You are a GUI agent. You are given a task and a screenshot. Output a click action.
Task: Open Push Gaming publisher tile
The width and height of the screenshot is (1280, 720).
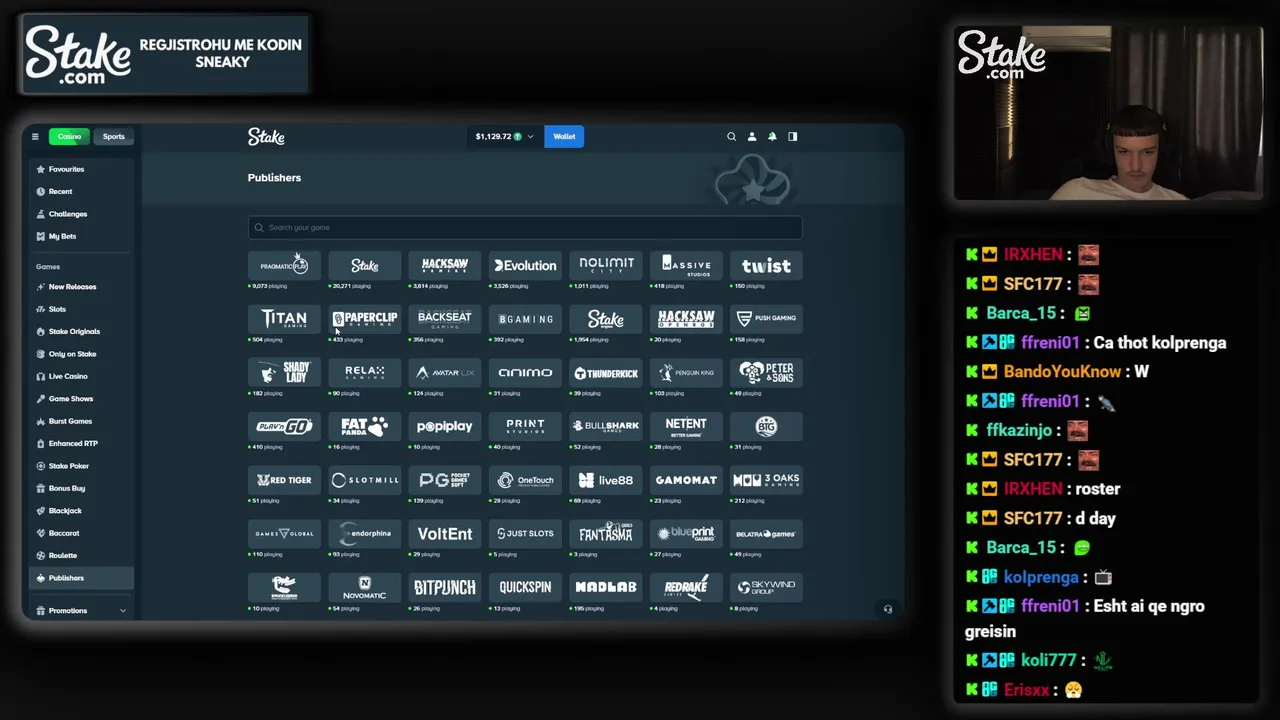pyautogui.click(x=766, y=319)
